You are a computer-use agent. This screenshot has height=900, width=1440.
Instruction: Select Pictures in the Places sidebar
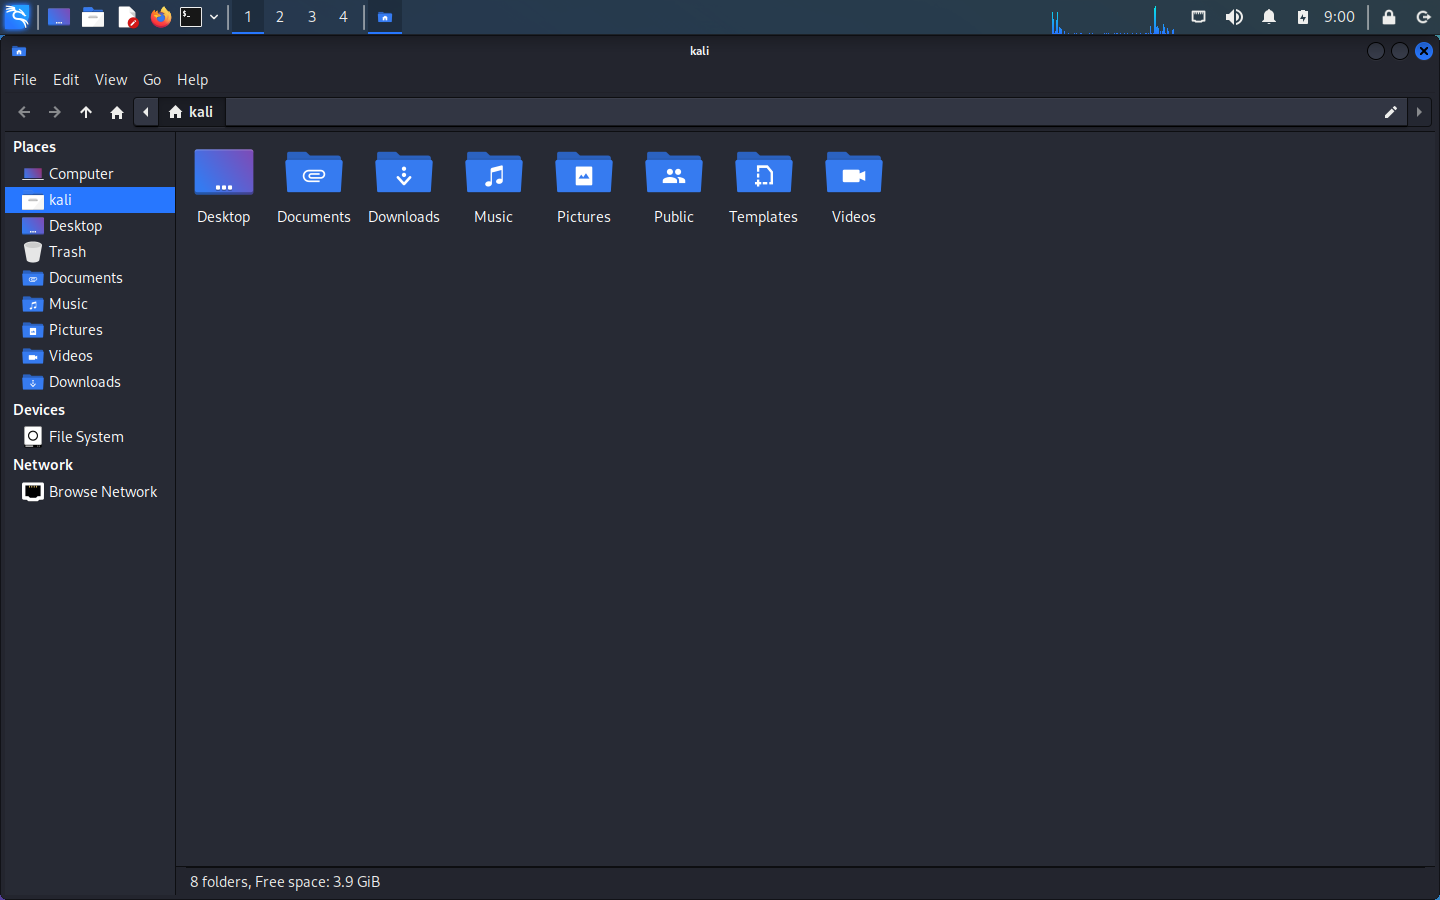(90, 330)
